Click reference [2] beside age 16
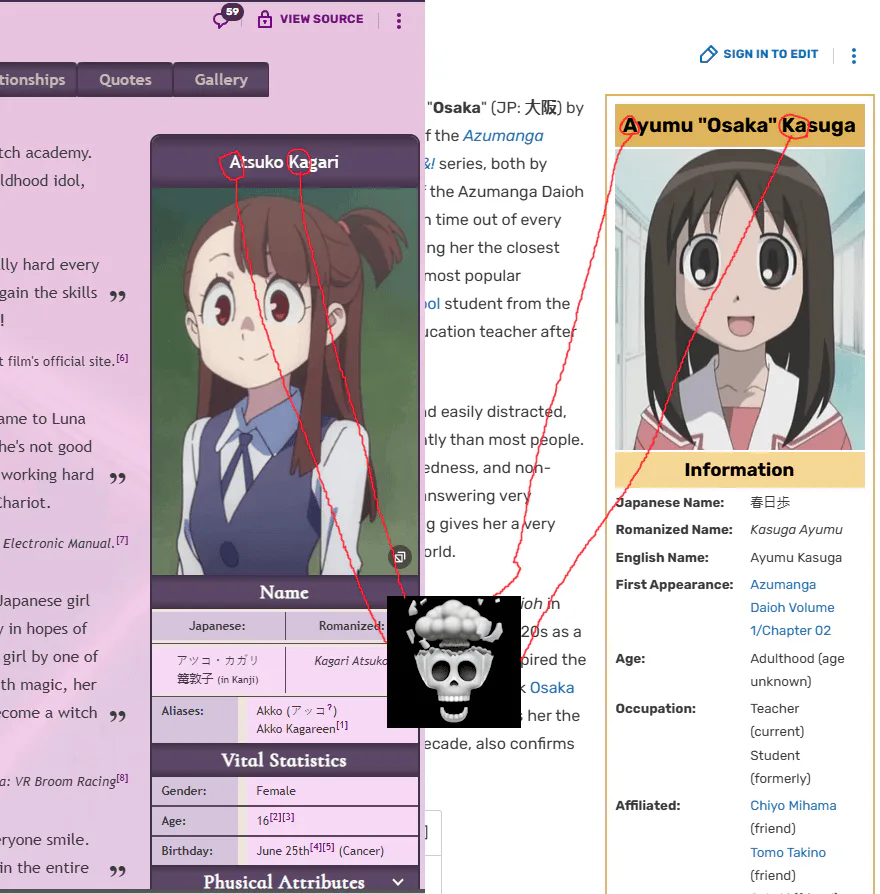The image size is (880, 894). pos(275,817)
